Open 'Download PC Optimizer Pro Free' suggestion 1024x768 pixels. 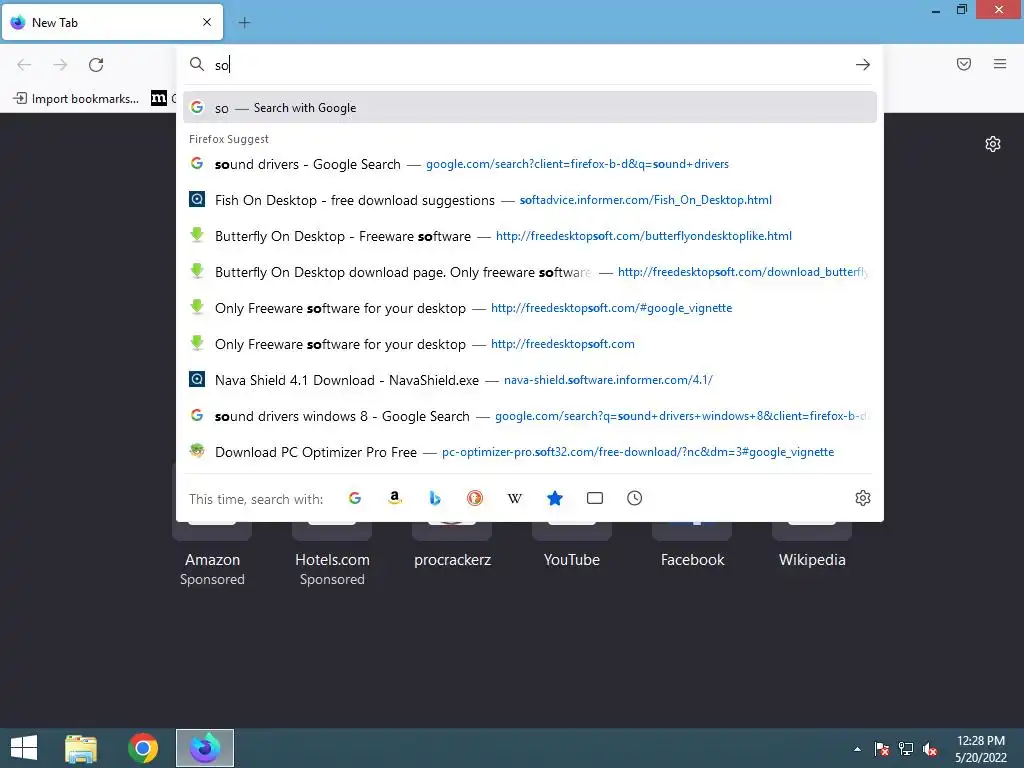tap(530, 452)
